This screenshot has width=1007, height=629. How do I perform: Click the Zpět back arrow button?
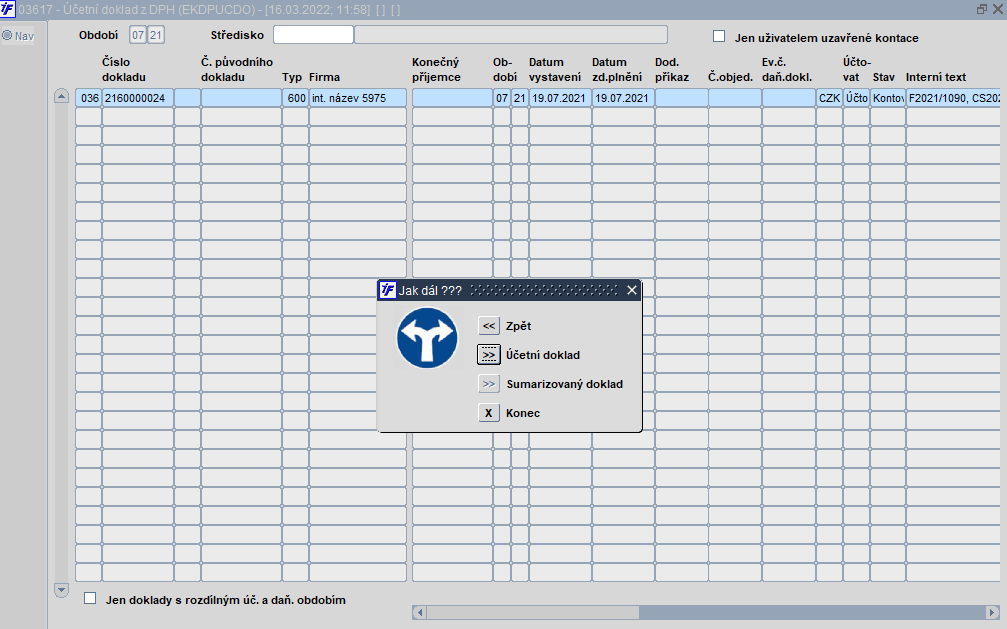(489, 326)
